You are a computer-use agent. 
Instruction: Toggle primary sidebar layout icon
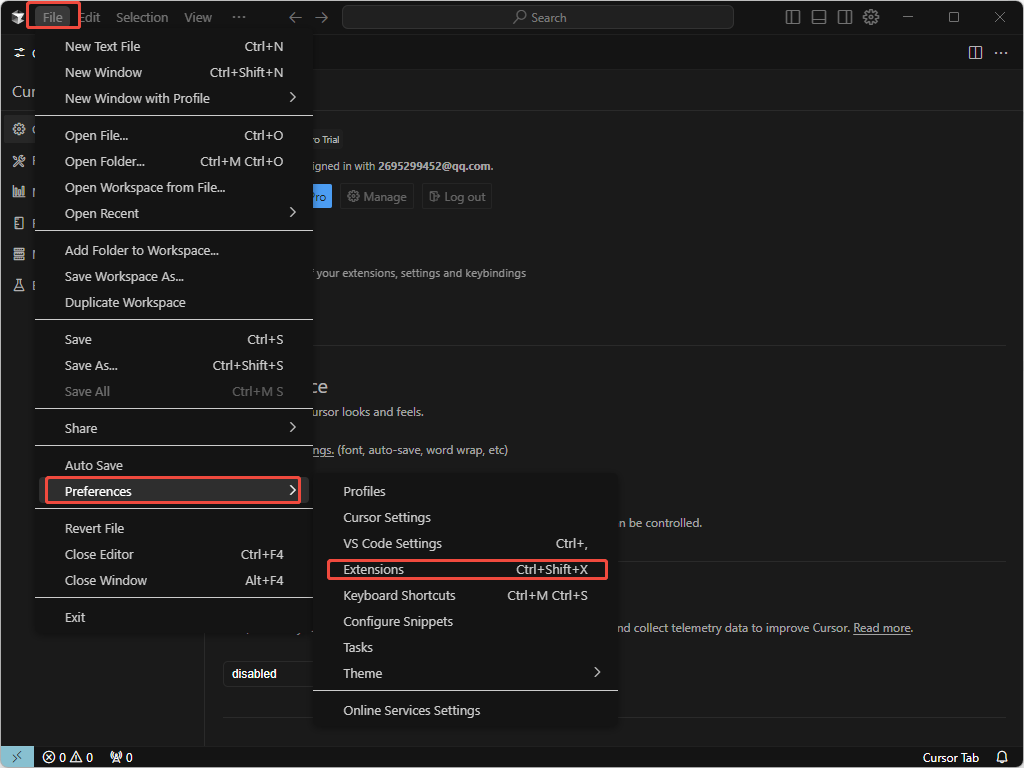(x=793, y=17)
